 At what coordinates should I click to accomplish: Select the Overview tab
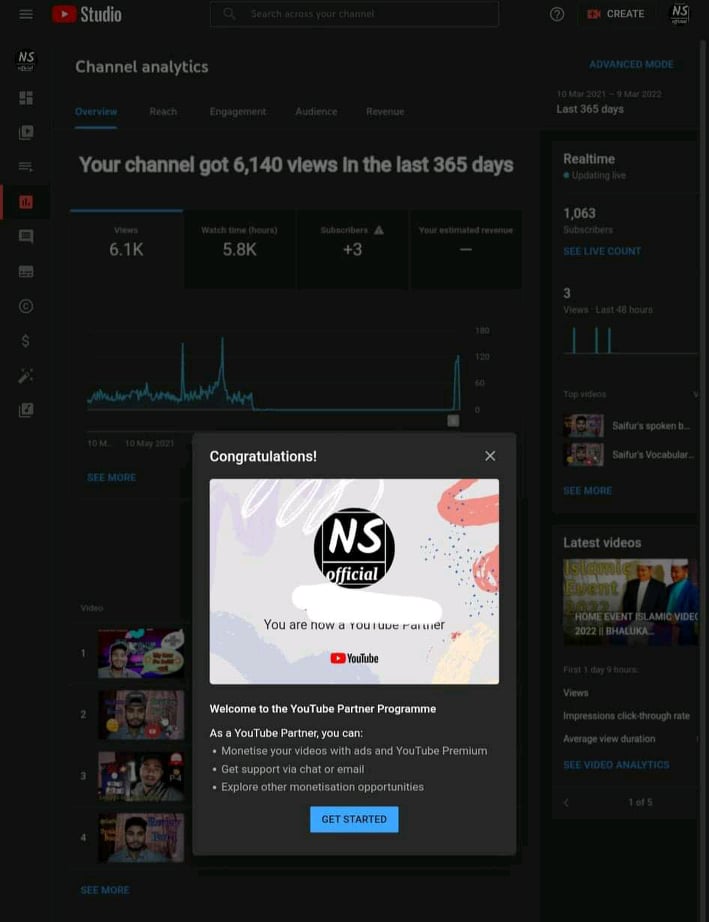[96, 112]
